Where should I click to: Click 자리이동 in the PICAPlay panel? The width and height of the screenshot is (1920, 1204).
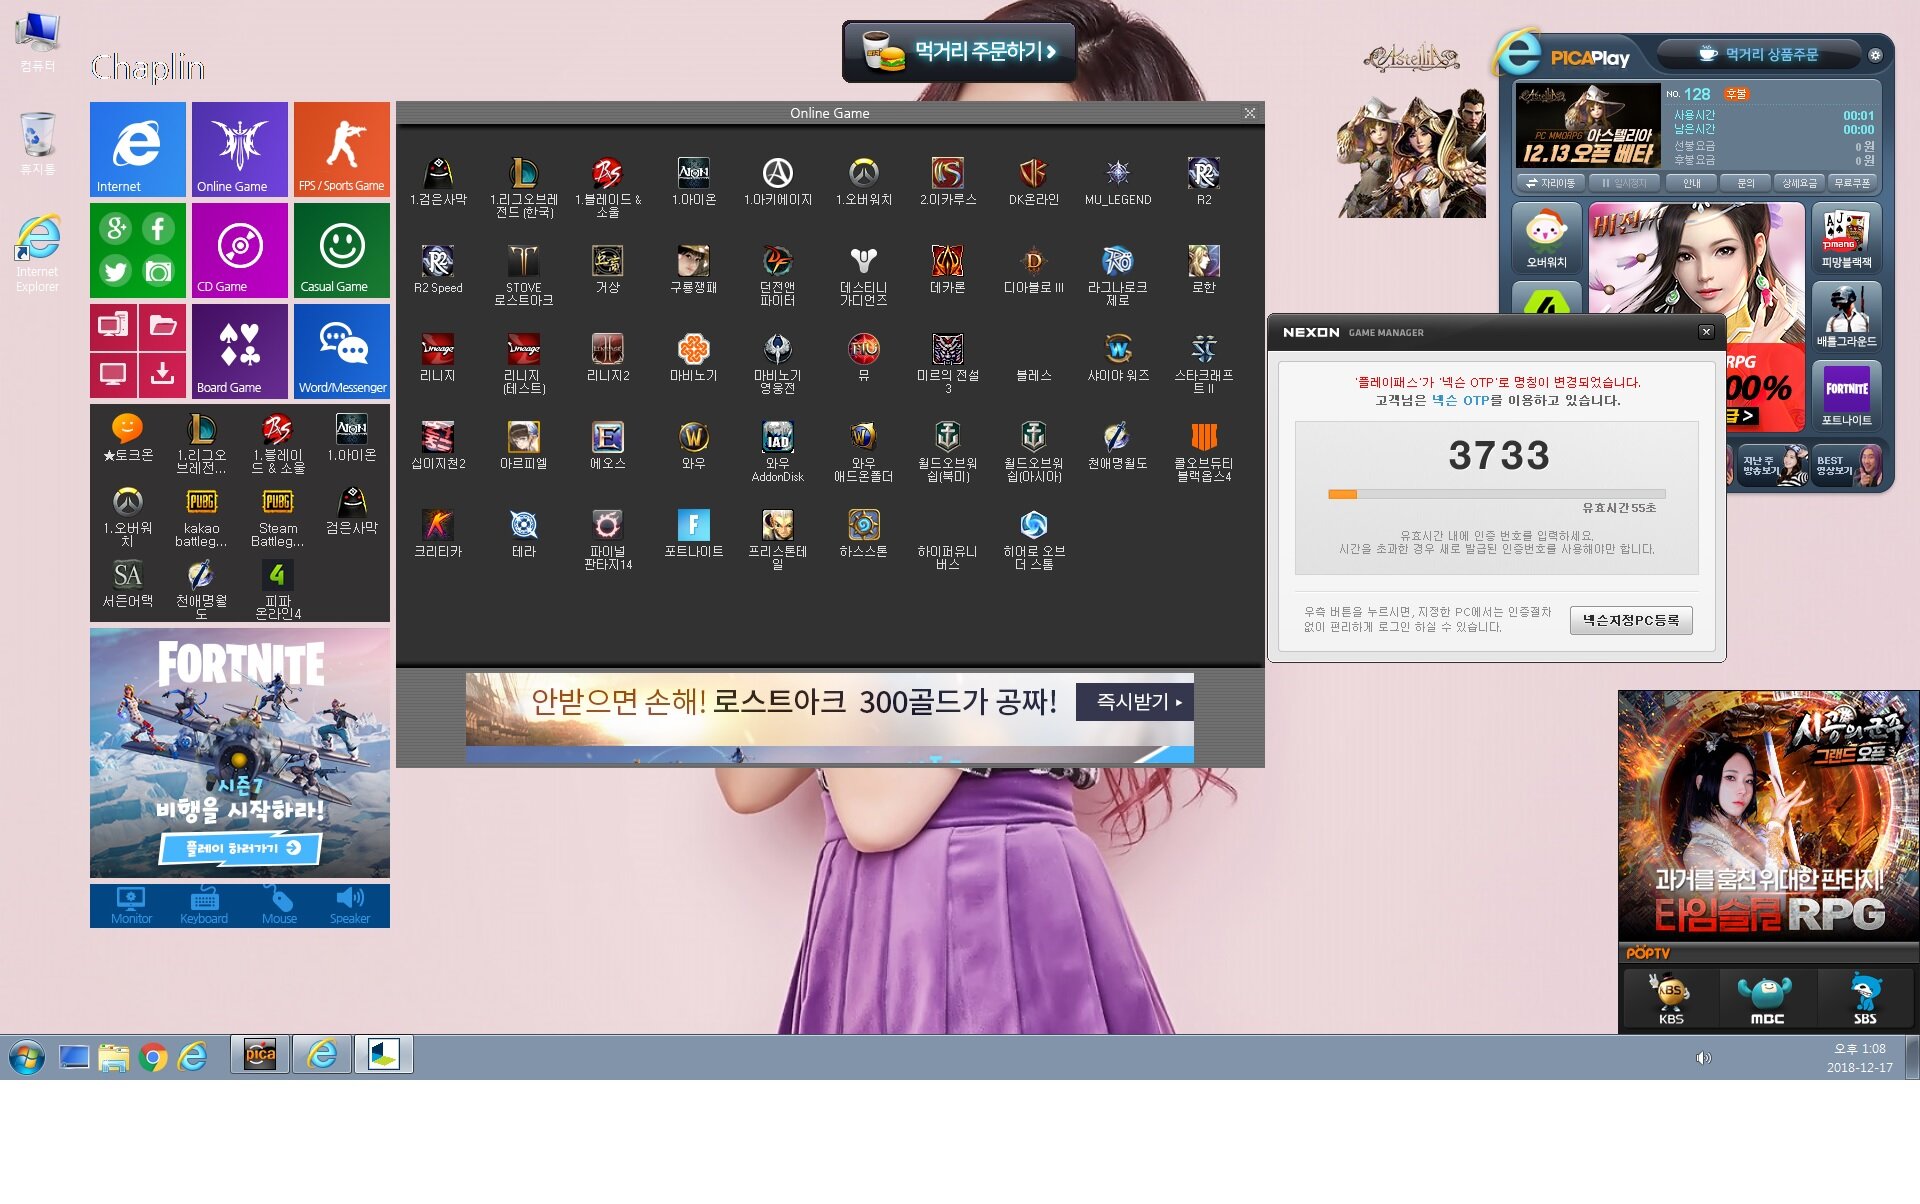1551,183
